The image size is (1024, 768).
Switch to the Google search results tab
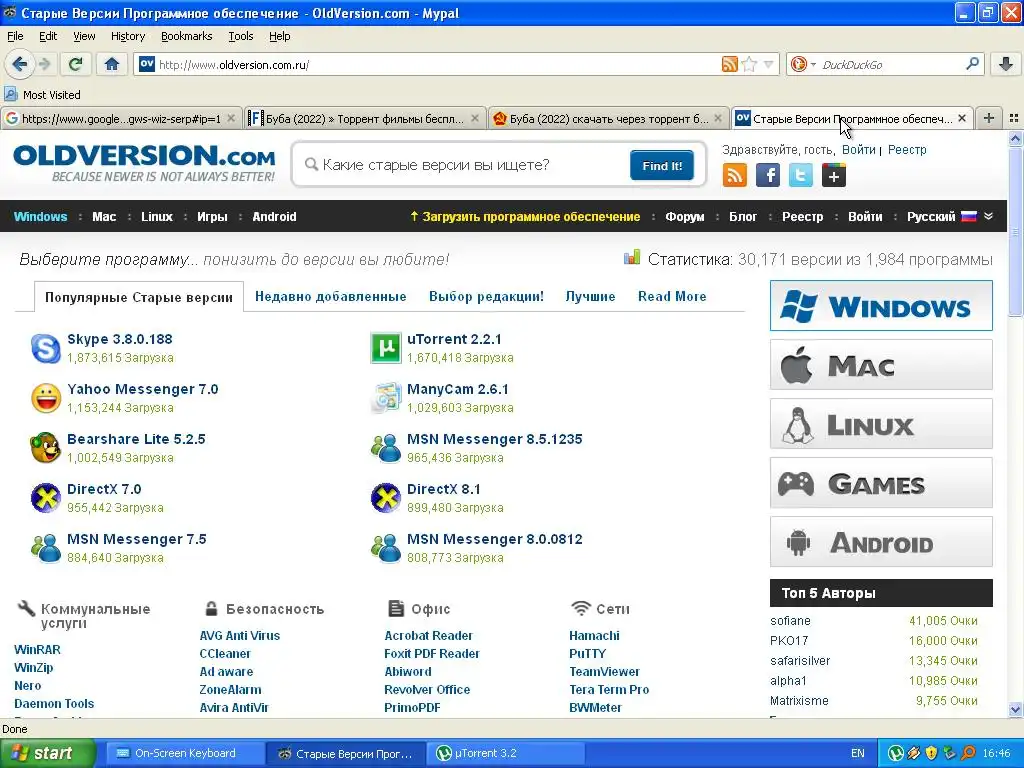[121, 118]
